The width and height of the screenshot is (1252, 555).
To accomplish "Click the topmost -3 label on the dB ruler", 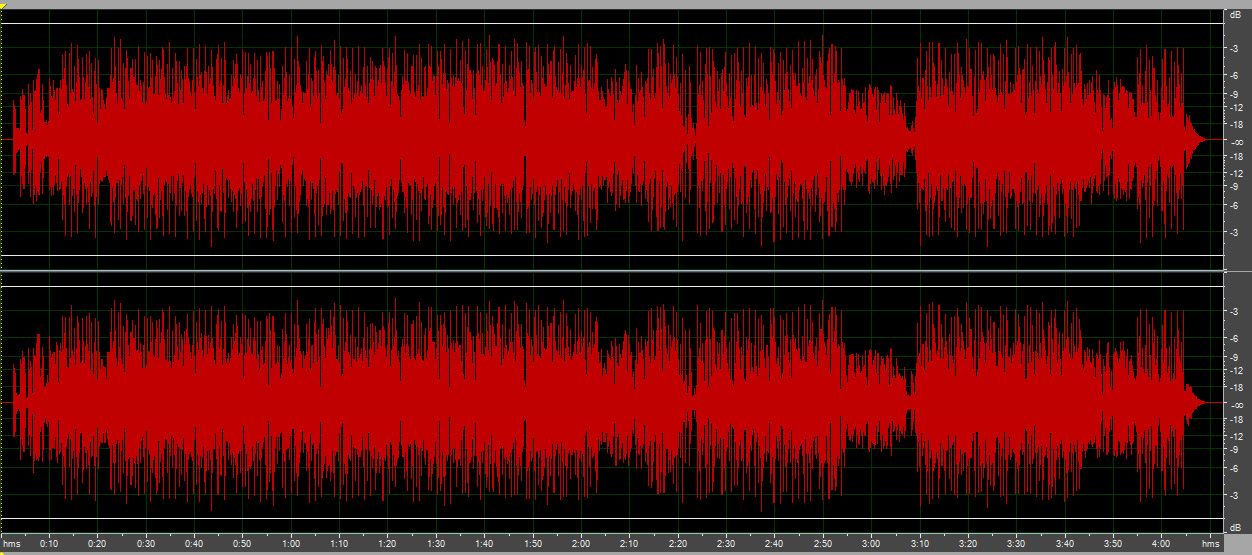I will (x=1236, y=48).
